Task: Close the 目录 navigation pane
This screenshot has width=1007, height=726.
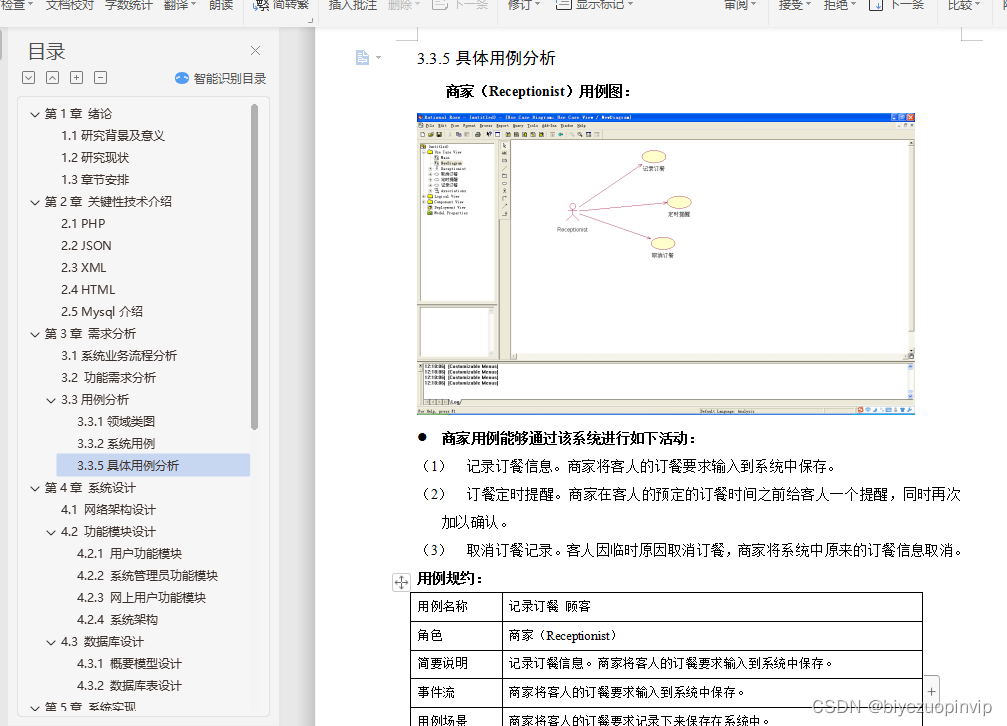Action: (x=255, y=51)
